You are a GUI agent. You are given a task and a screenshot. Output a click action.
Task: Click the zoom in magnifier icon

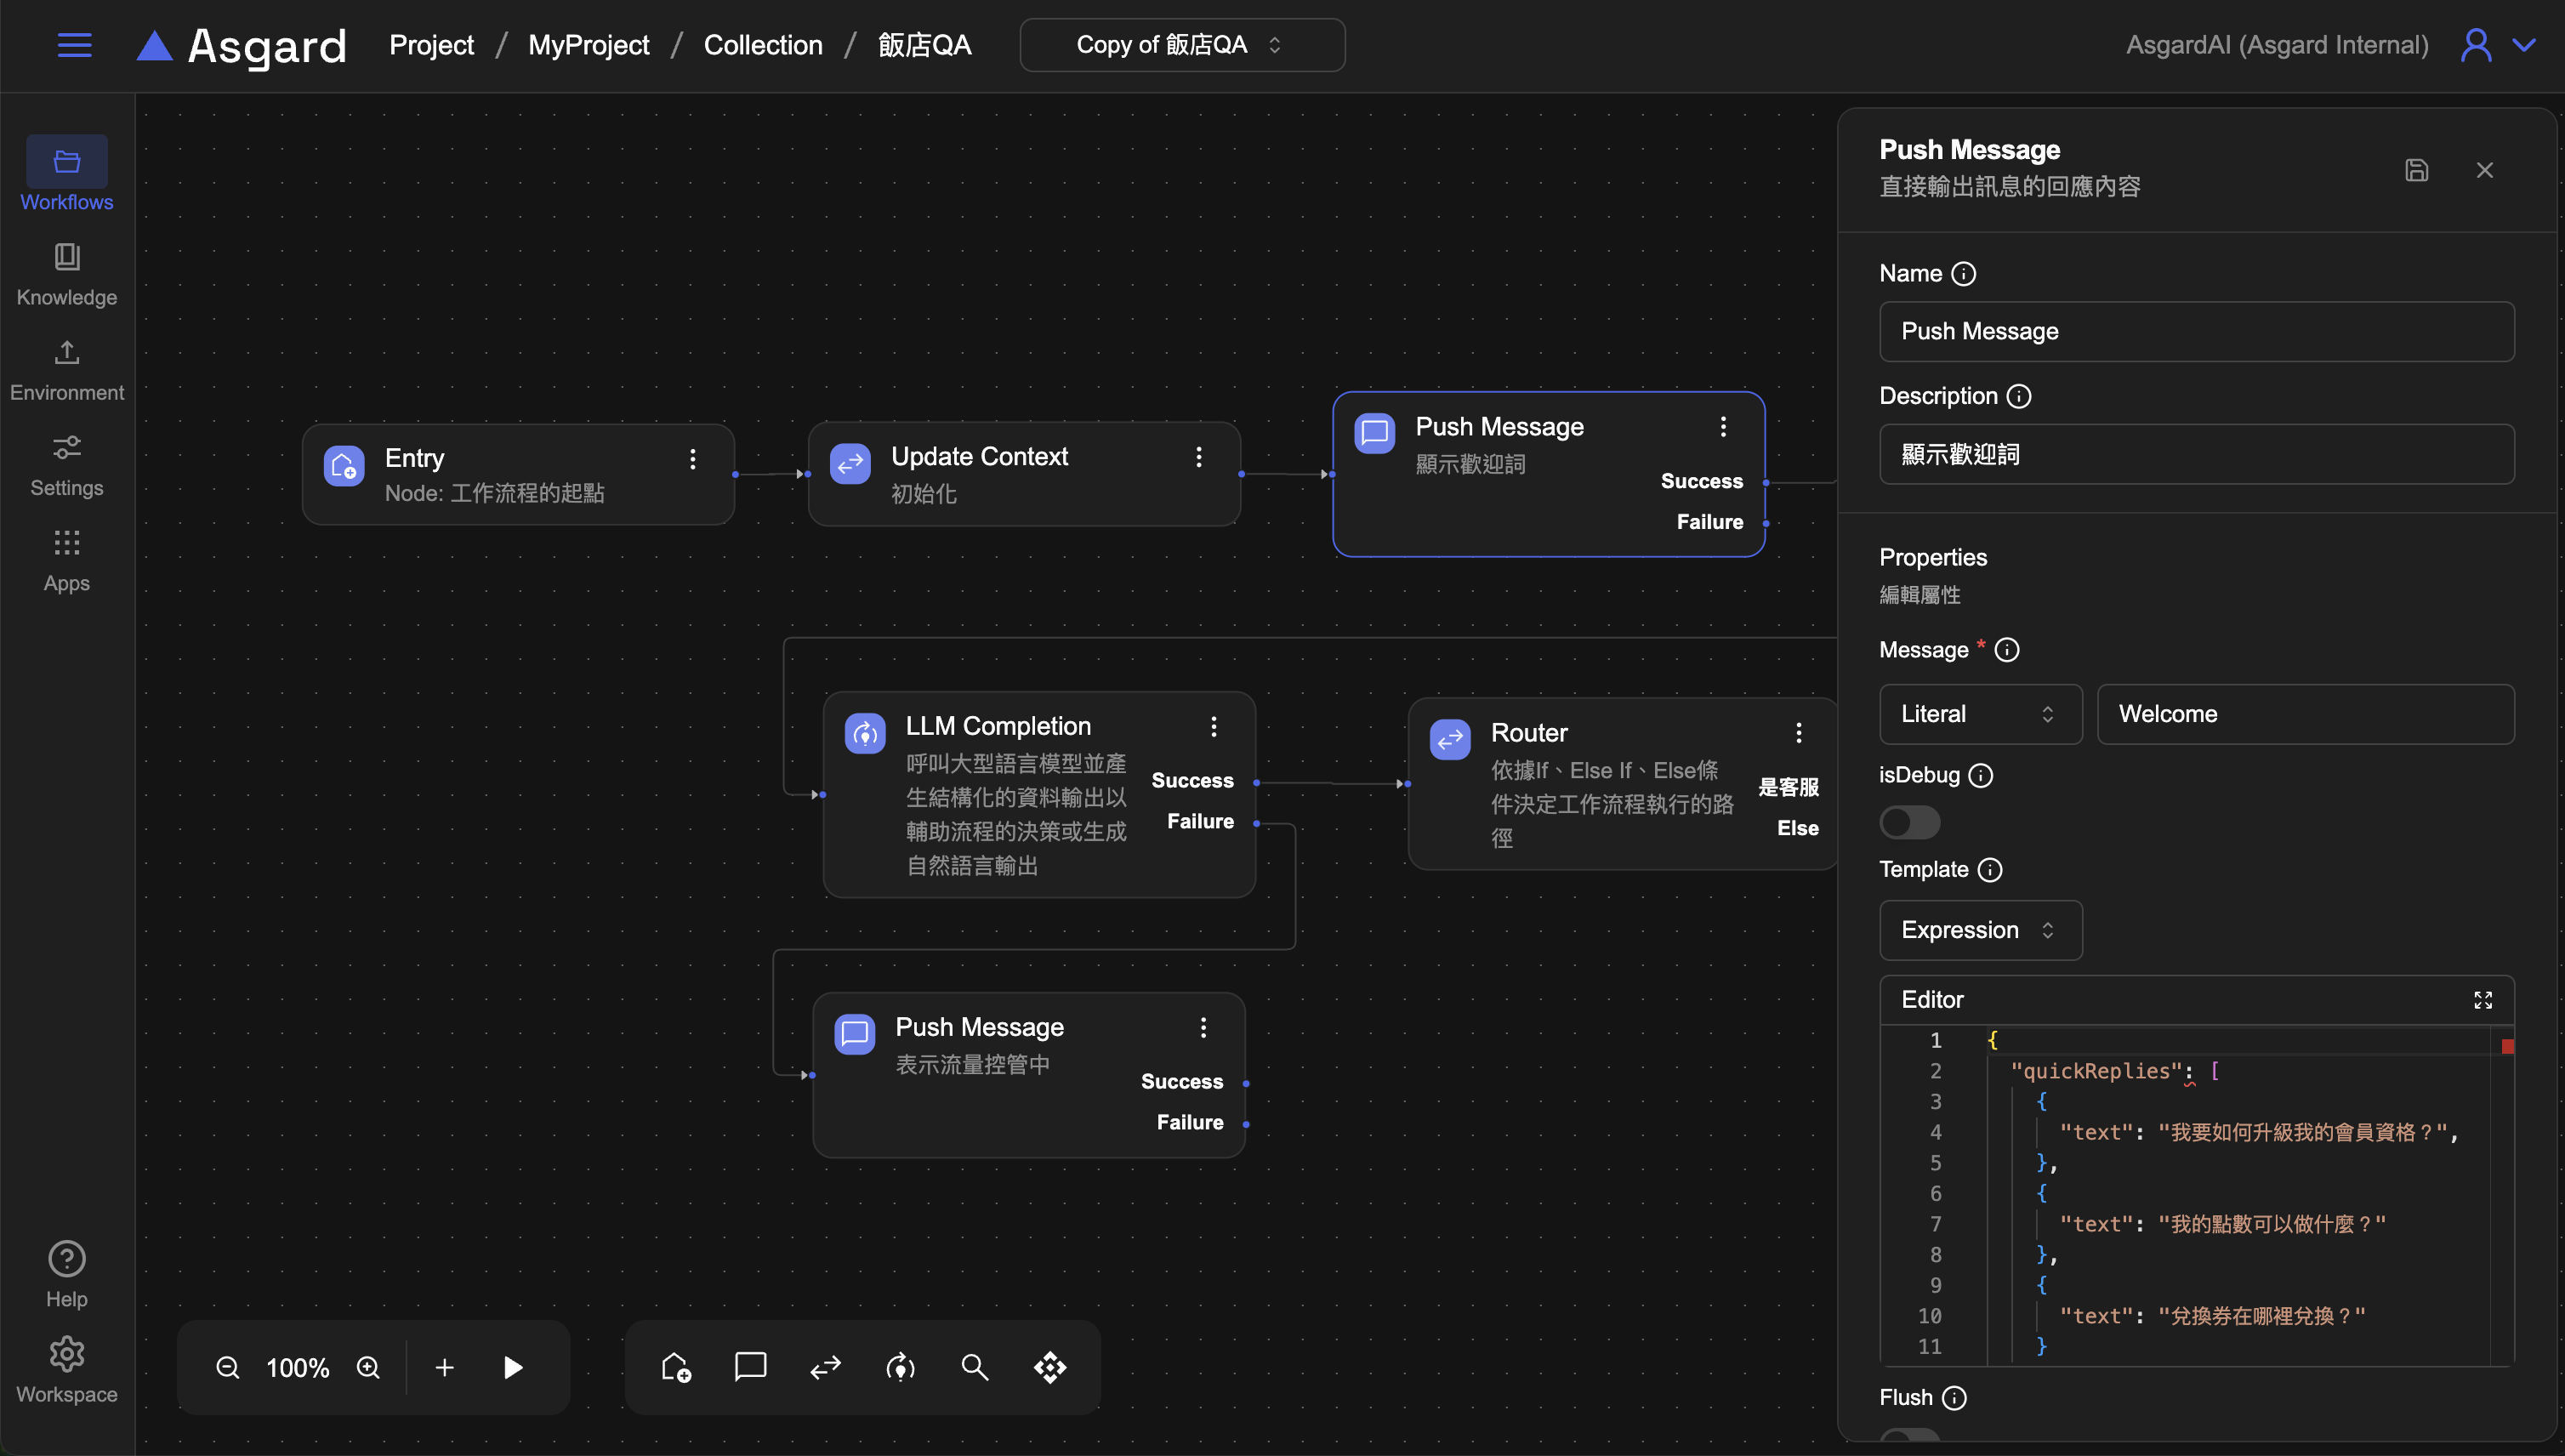[368, 1367]
